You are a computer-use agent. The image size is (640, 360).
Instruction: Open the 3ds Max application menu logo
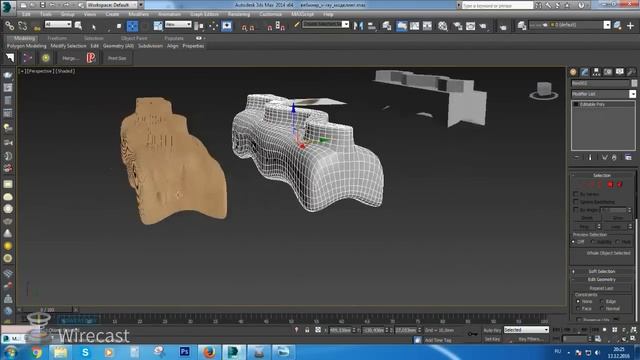(7, 7)
